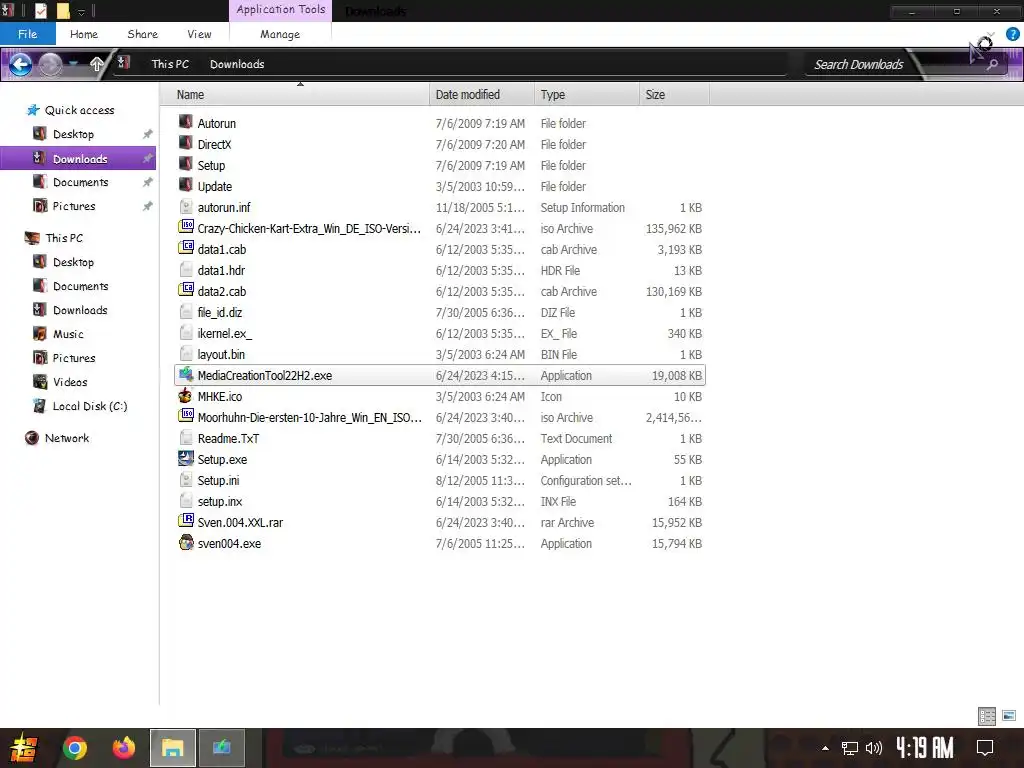Show hidden tray icons arrow
This screenshot has width=1024, height=768.
click(825, 748)
